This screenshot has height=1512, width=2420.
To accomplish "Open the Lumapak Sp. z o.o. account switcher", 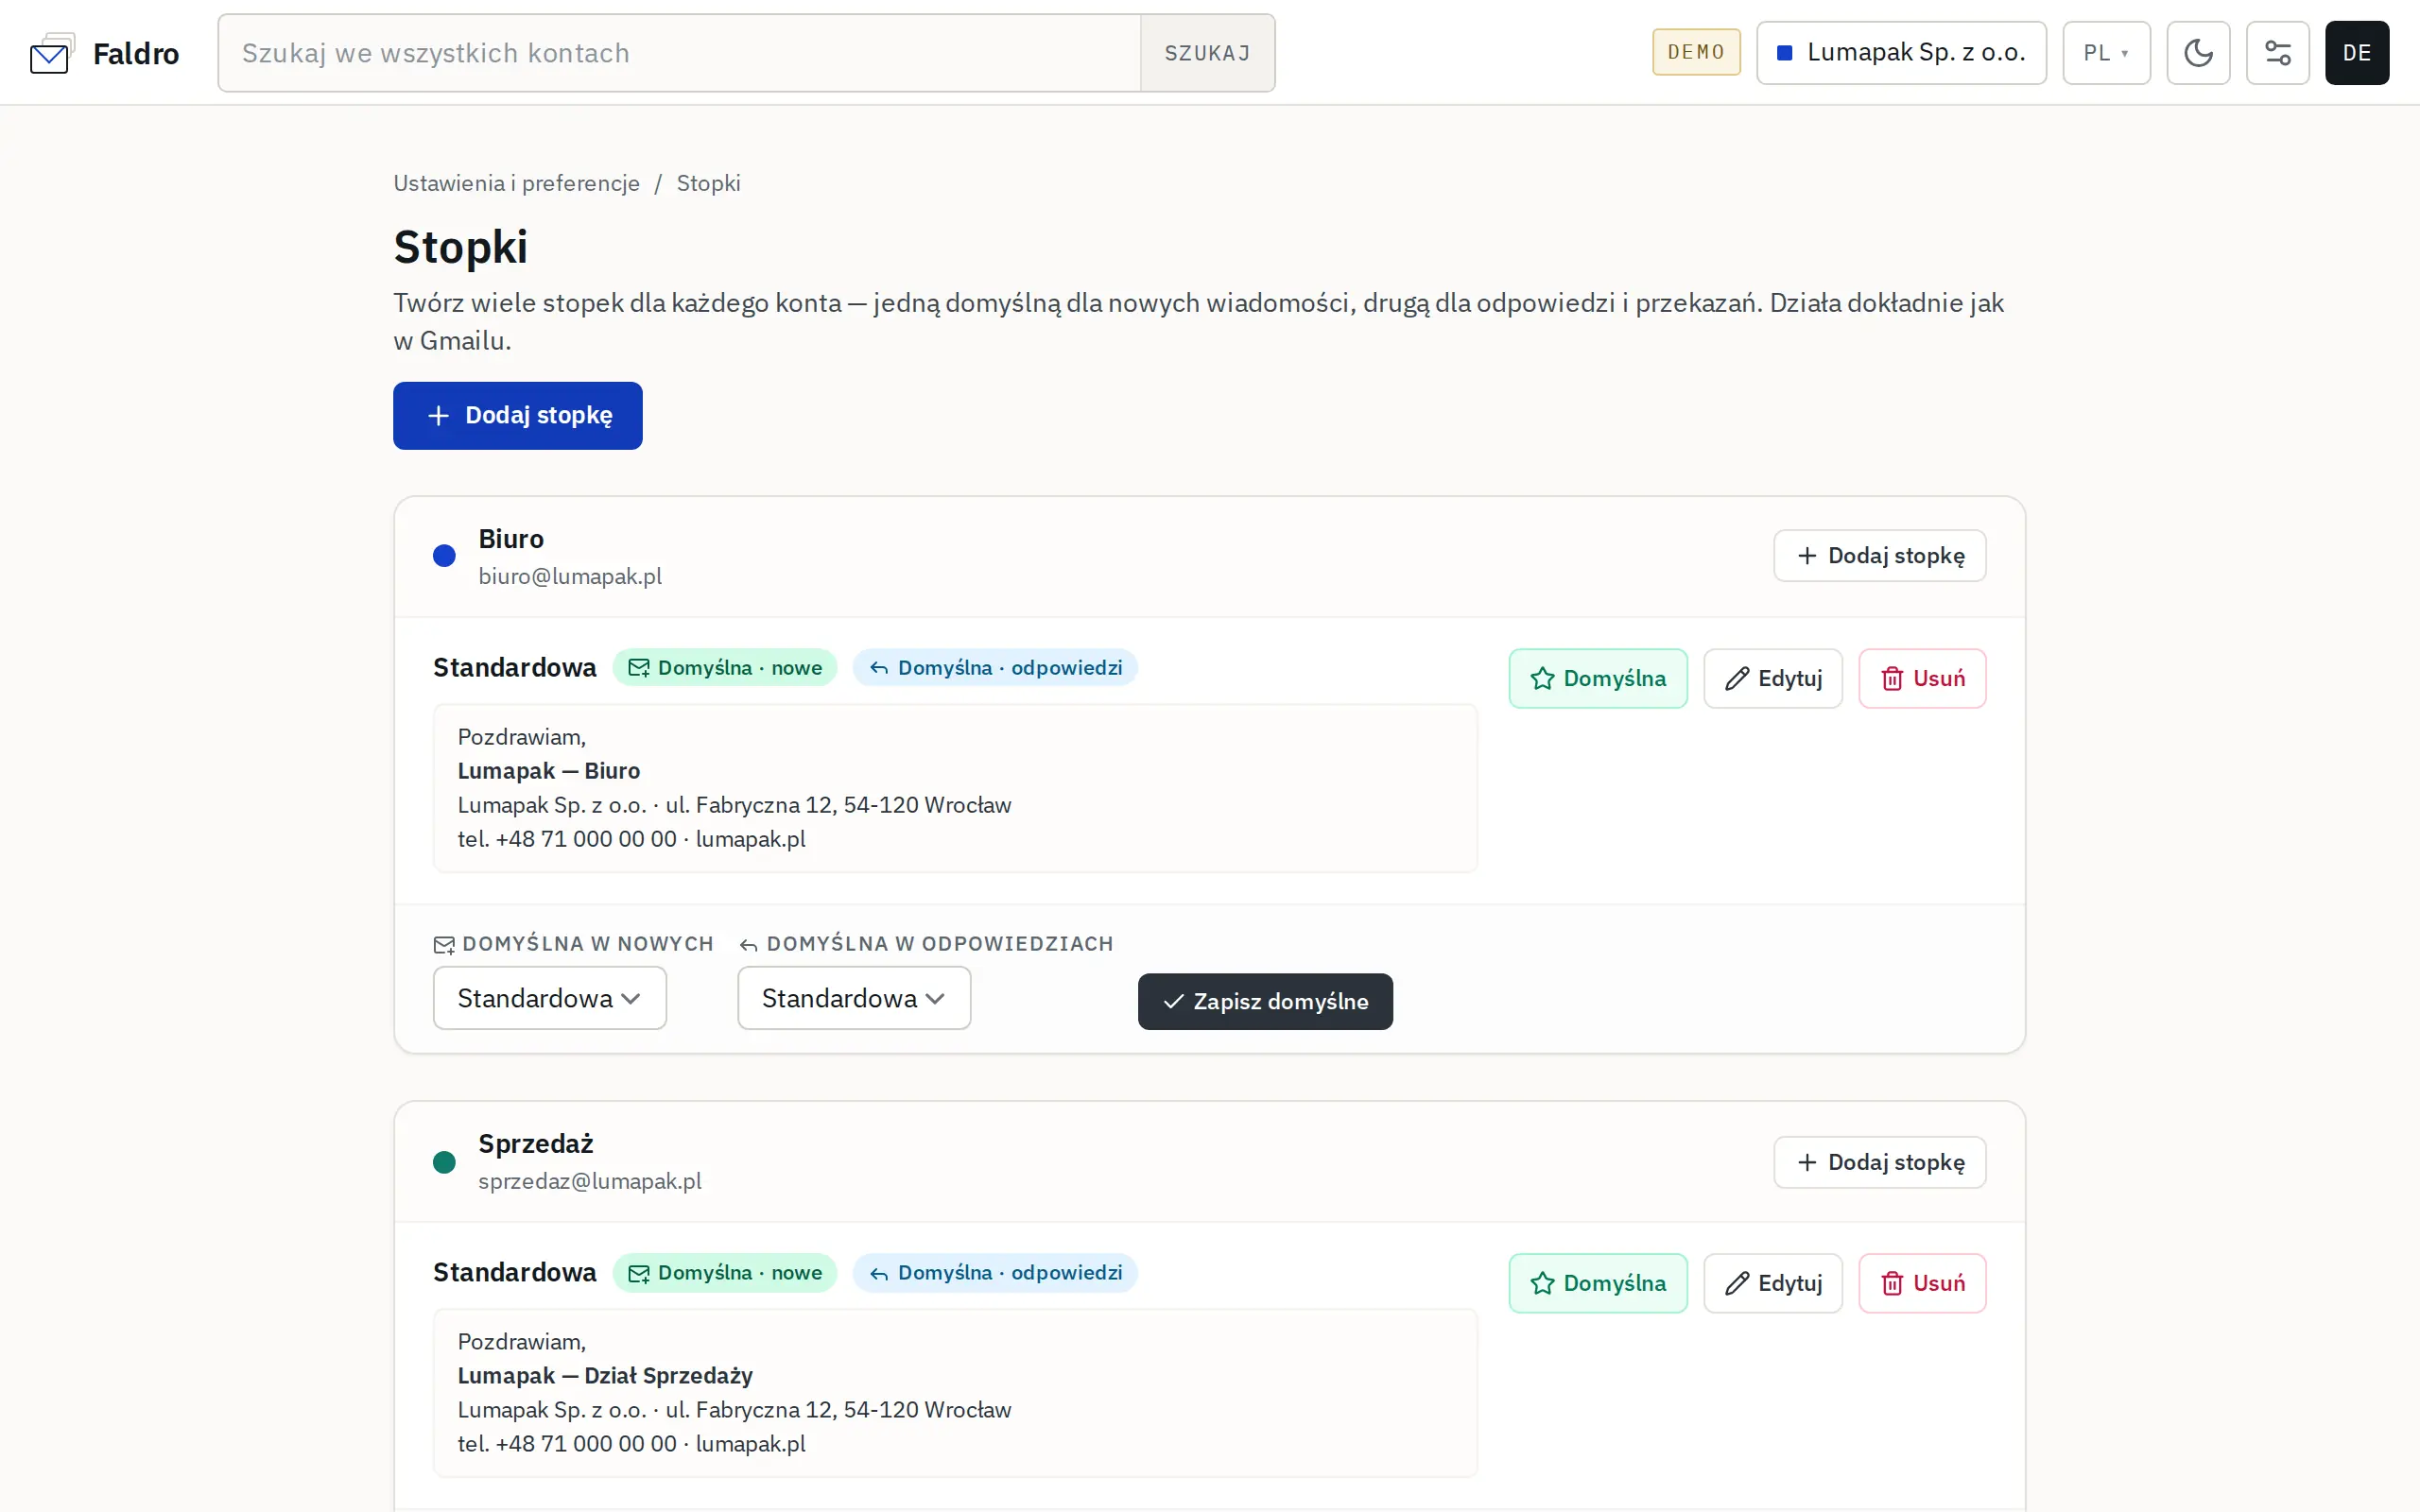I will (1901, 53).
